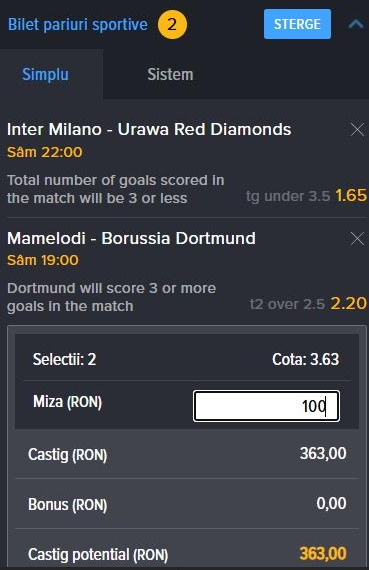Click the 1.65 odds value

point(351,195)
